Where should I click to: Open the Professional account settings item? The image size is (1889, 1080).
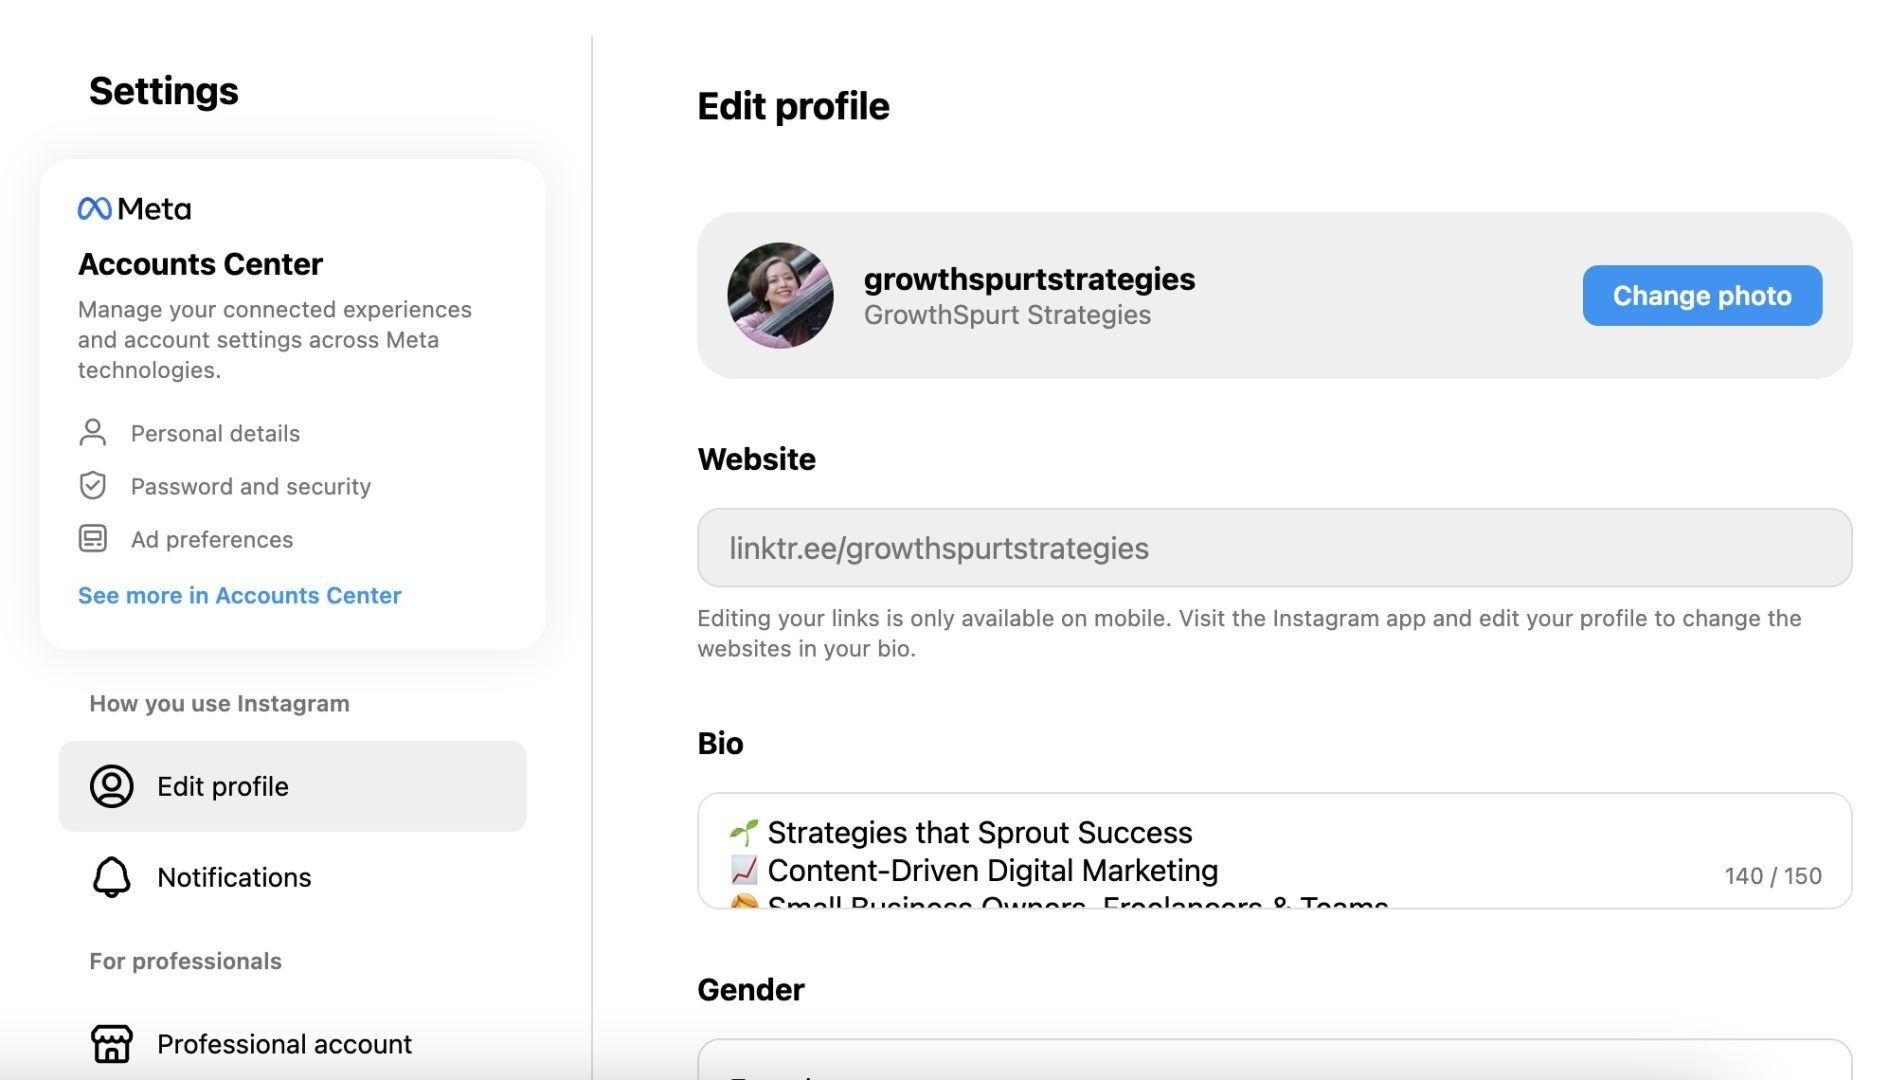tap(292, 1043)
